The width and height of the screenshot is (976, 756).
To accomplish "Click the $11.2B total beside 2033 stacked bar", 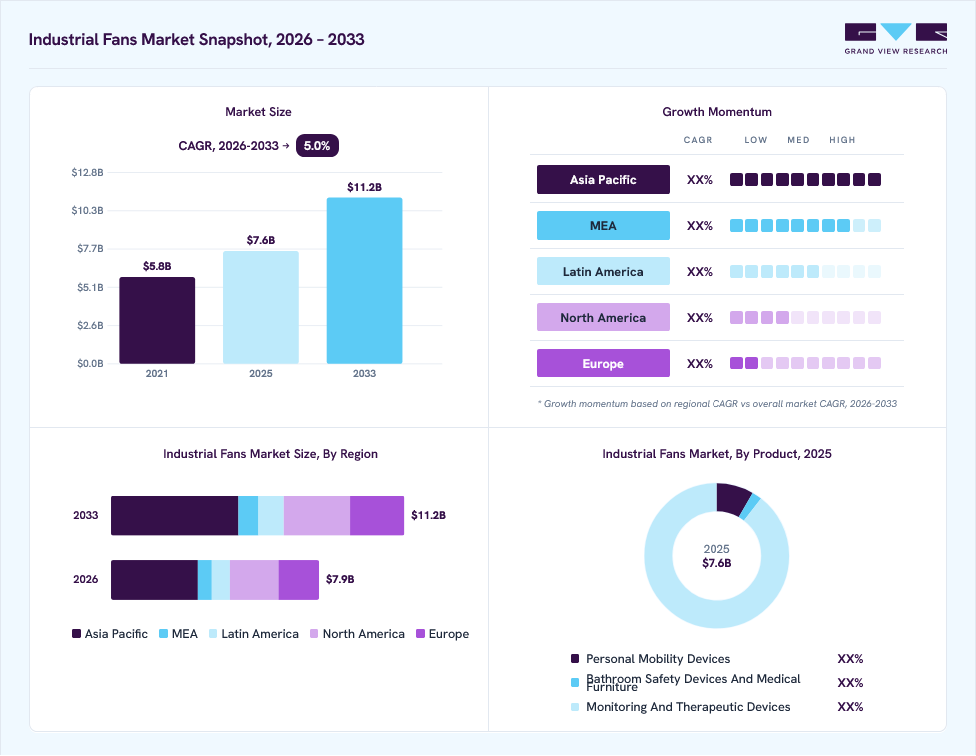I will [x=428, y=515].
